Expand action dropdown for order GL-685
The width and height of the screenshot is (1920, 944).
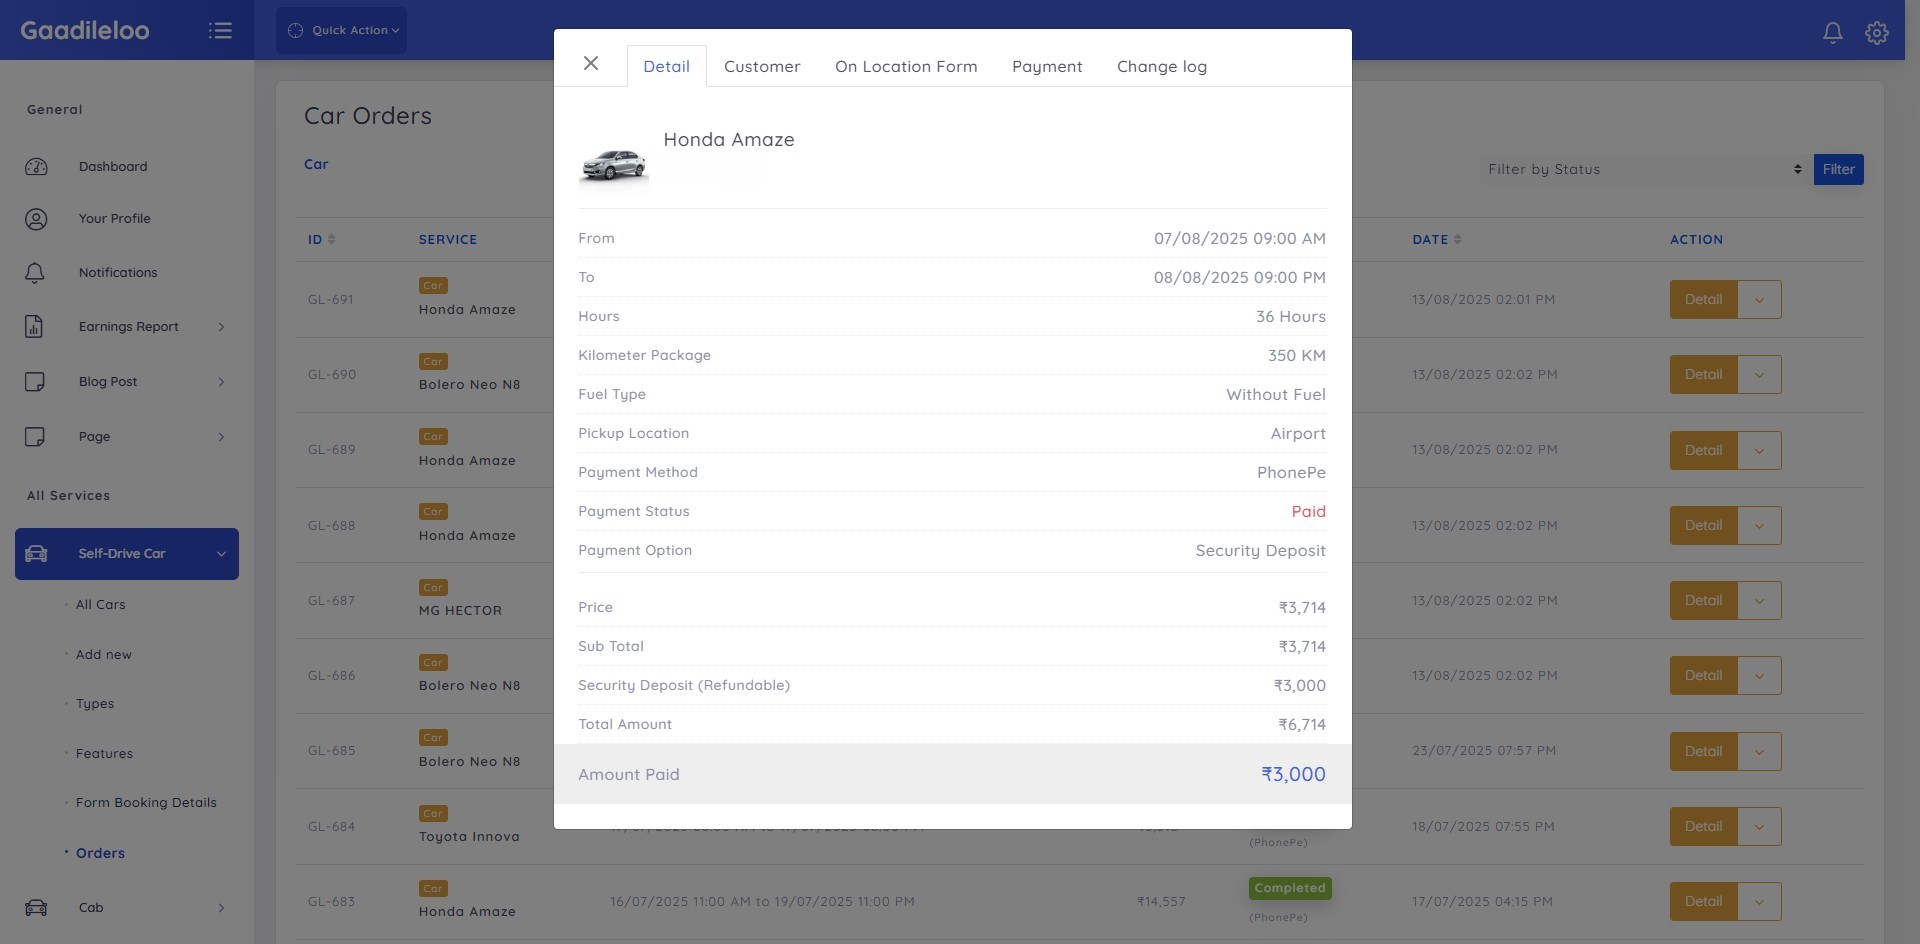coord(1759,751)
